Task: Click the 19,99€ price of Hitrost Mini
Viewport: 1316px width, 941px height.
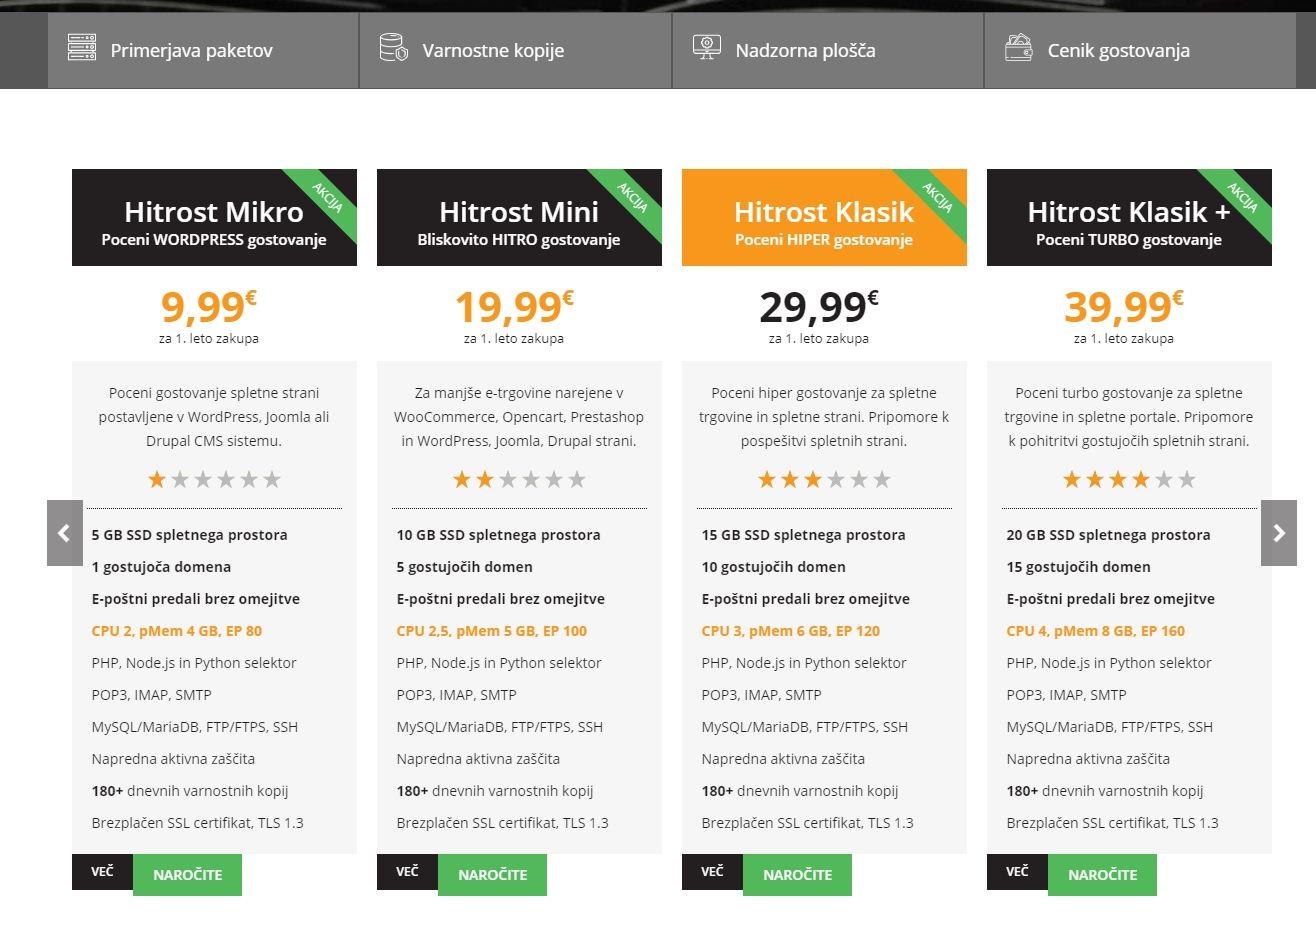Action: point(514,307)
